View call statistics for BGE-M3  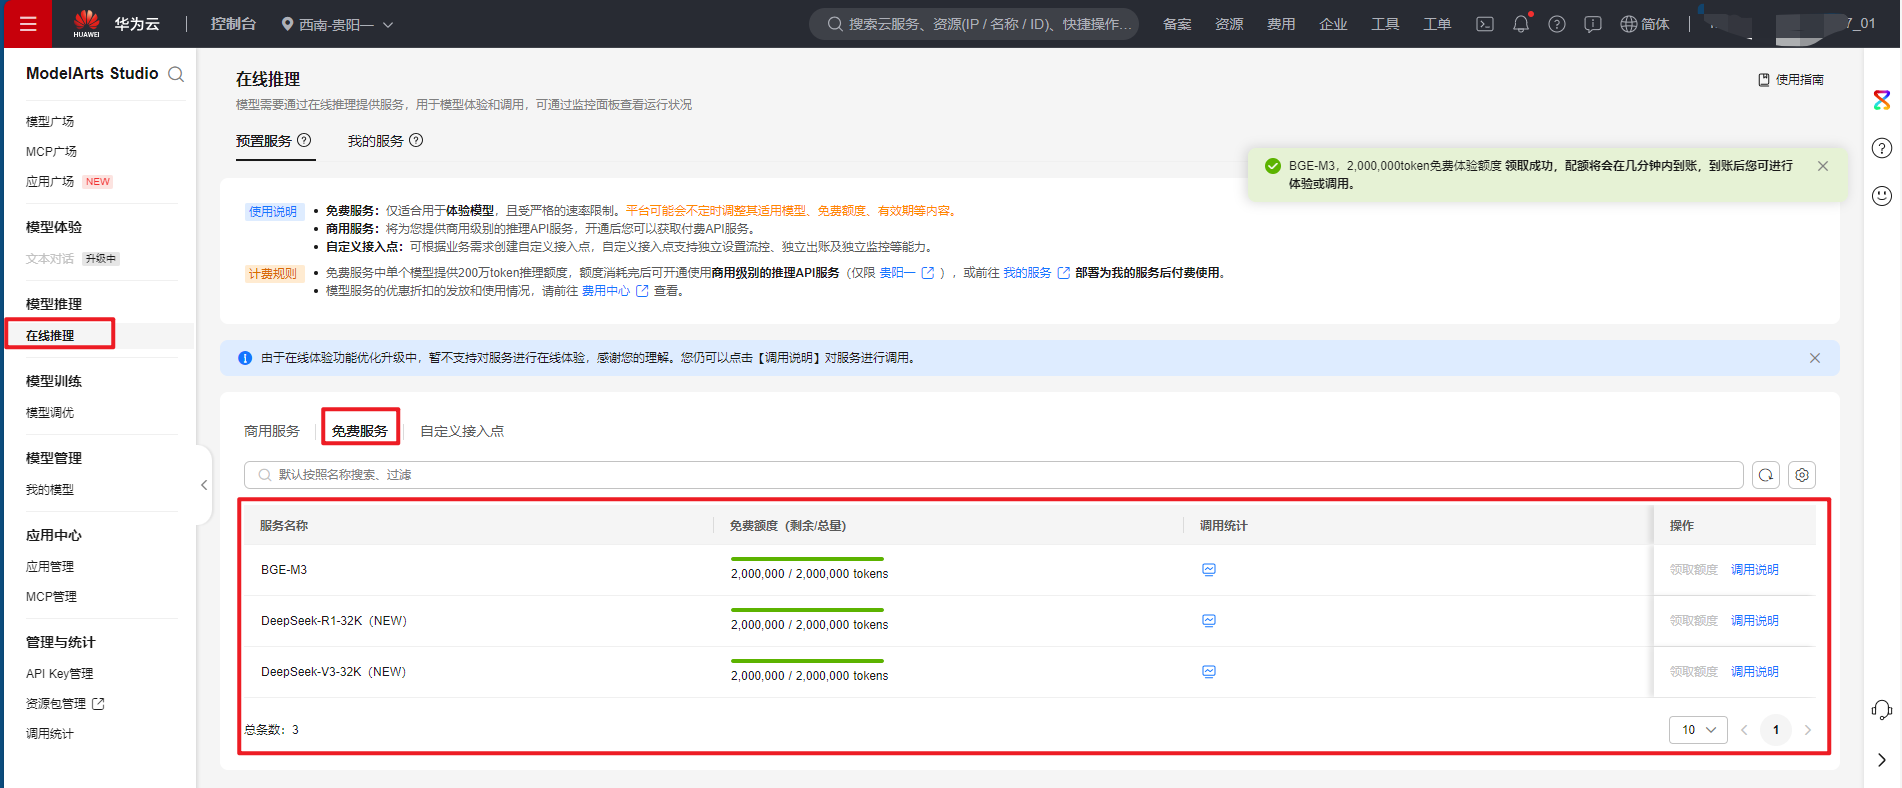coord(1209,570)
